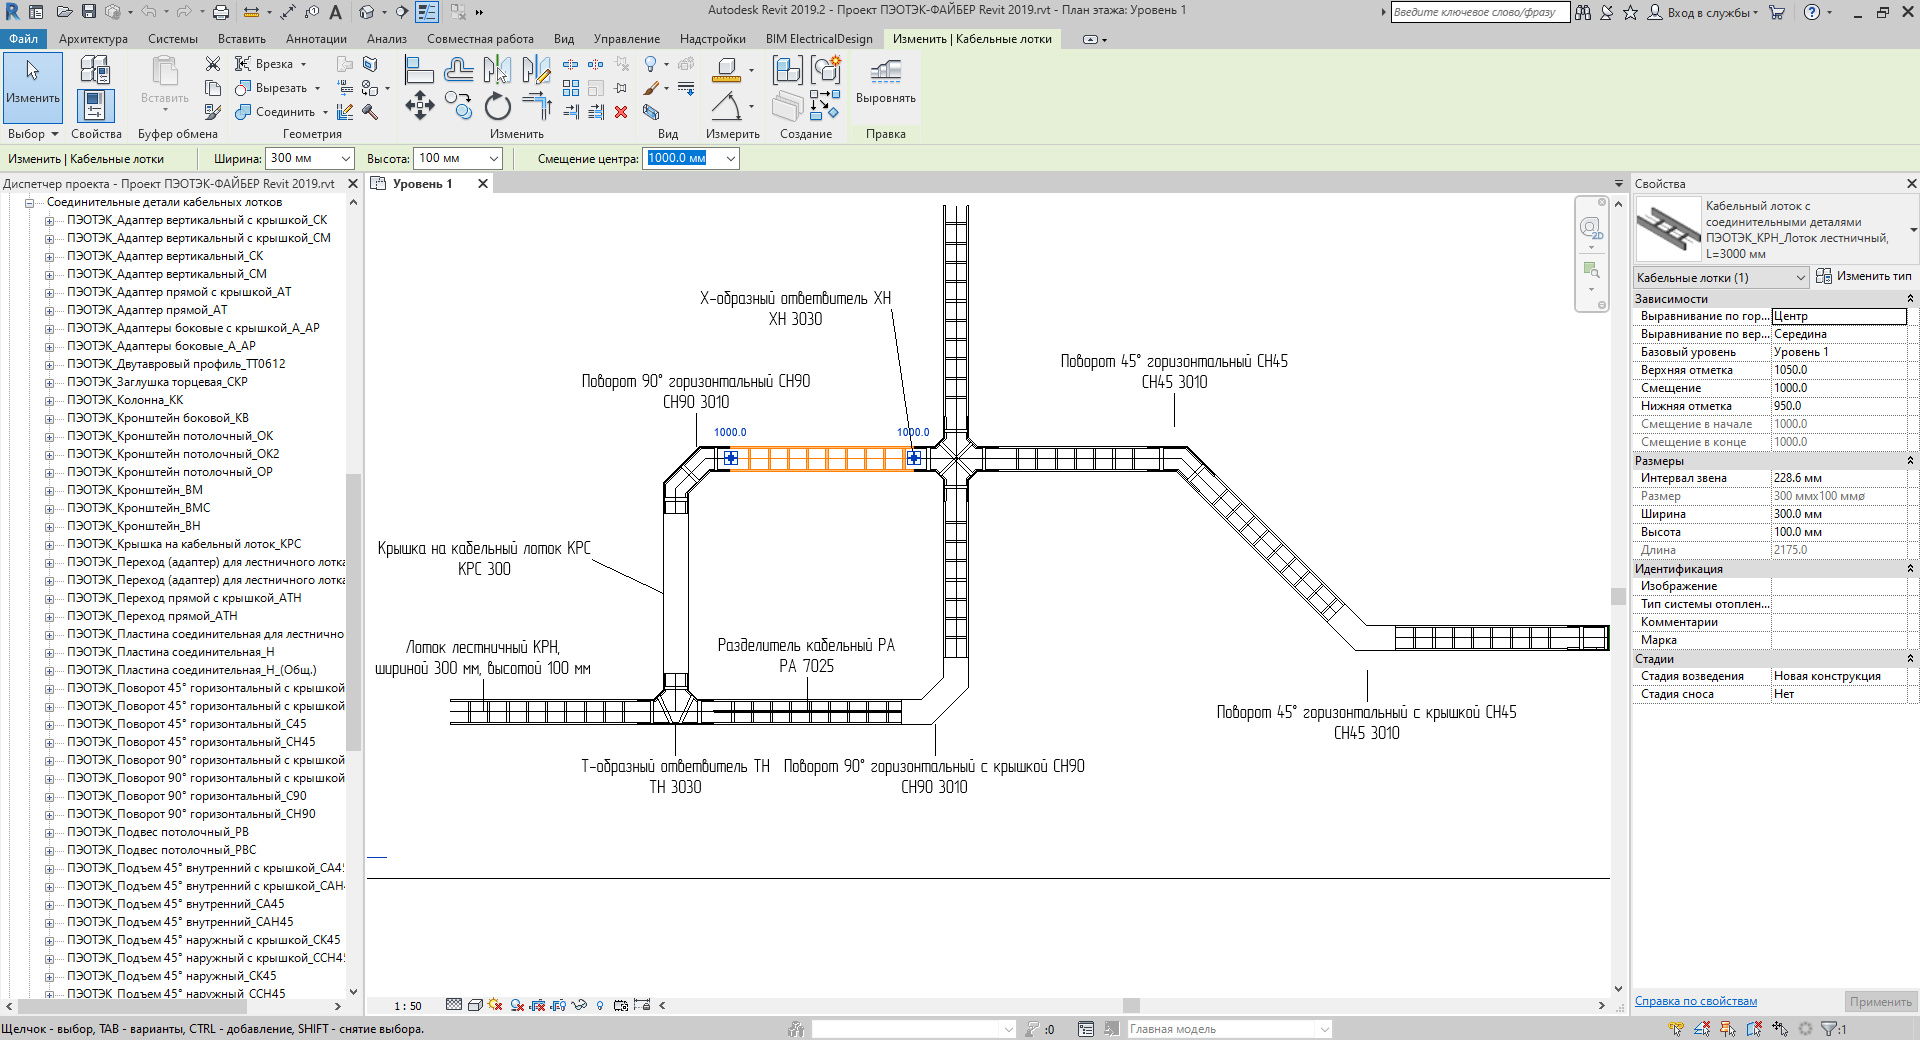Click the Project Browser vertical scrollbar

coord(353,612)
